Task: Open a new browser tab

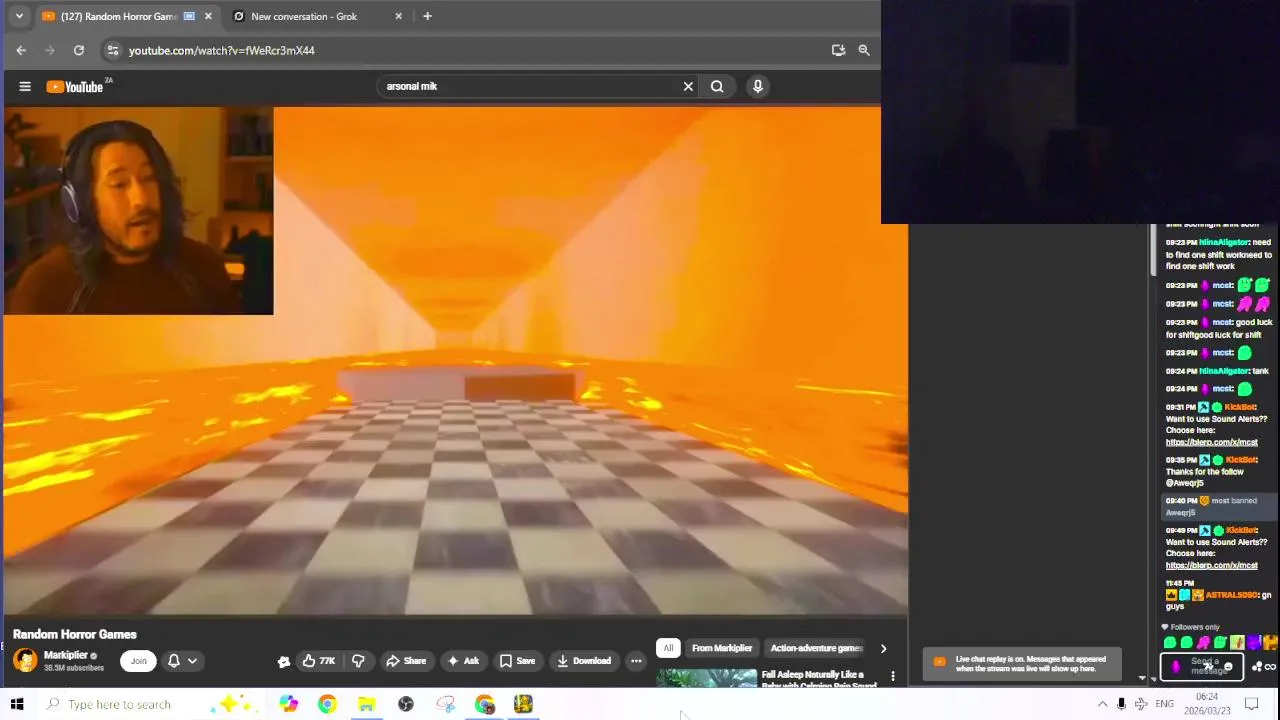Action: tap(427, 16)
